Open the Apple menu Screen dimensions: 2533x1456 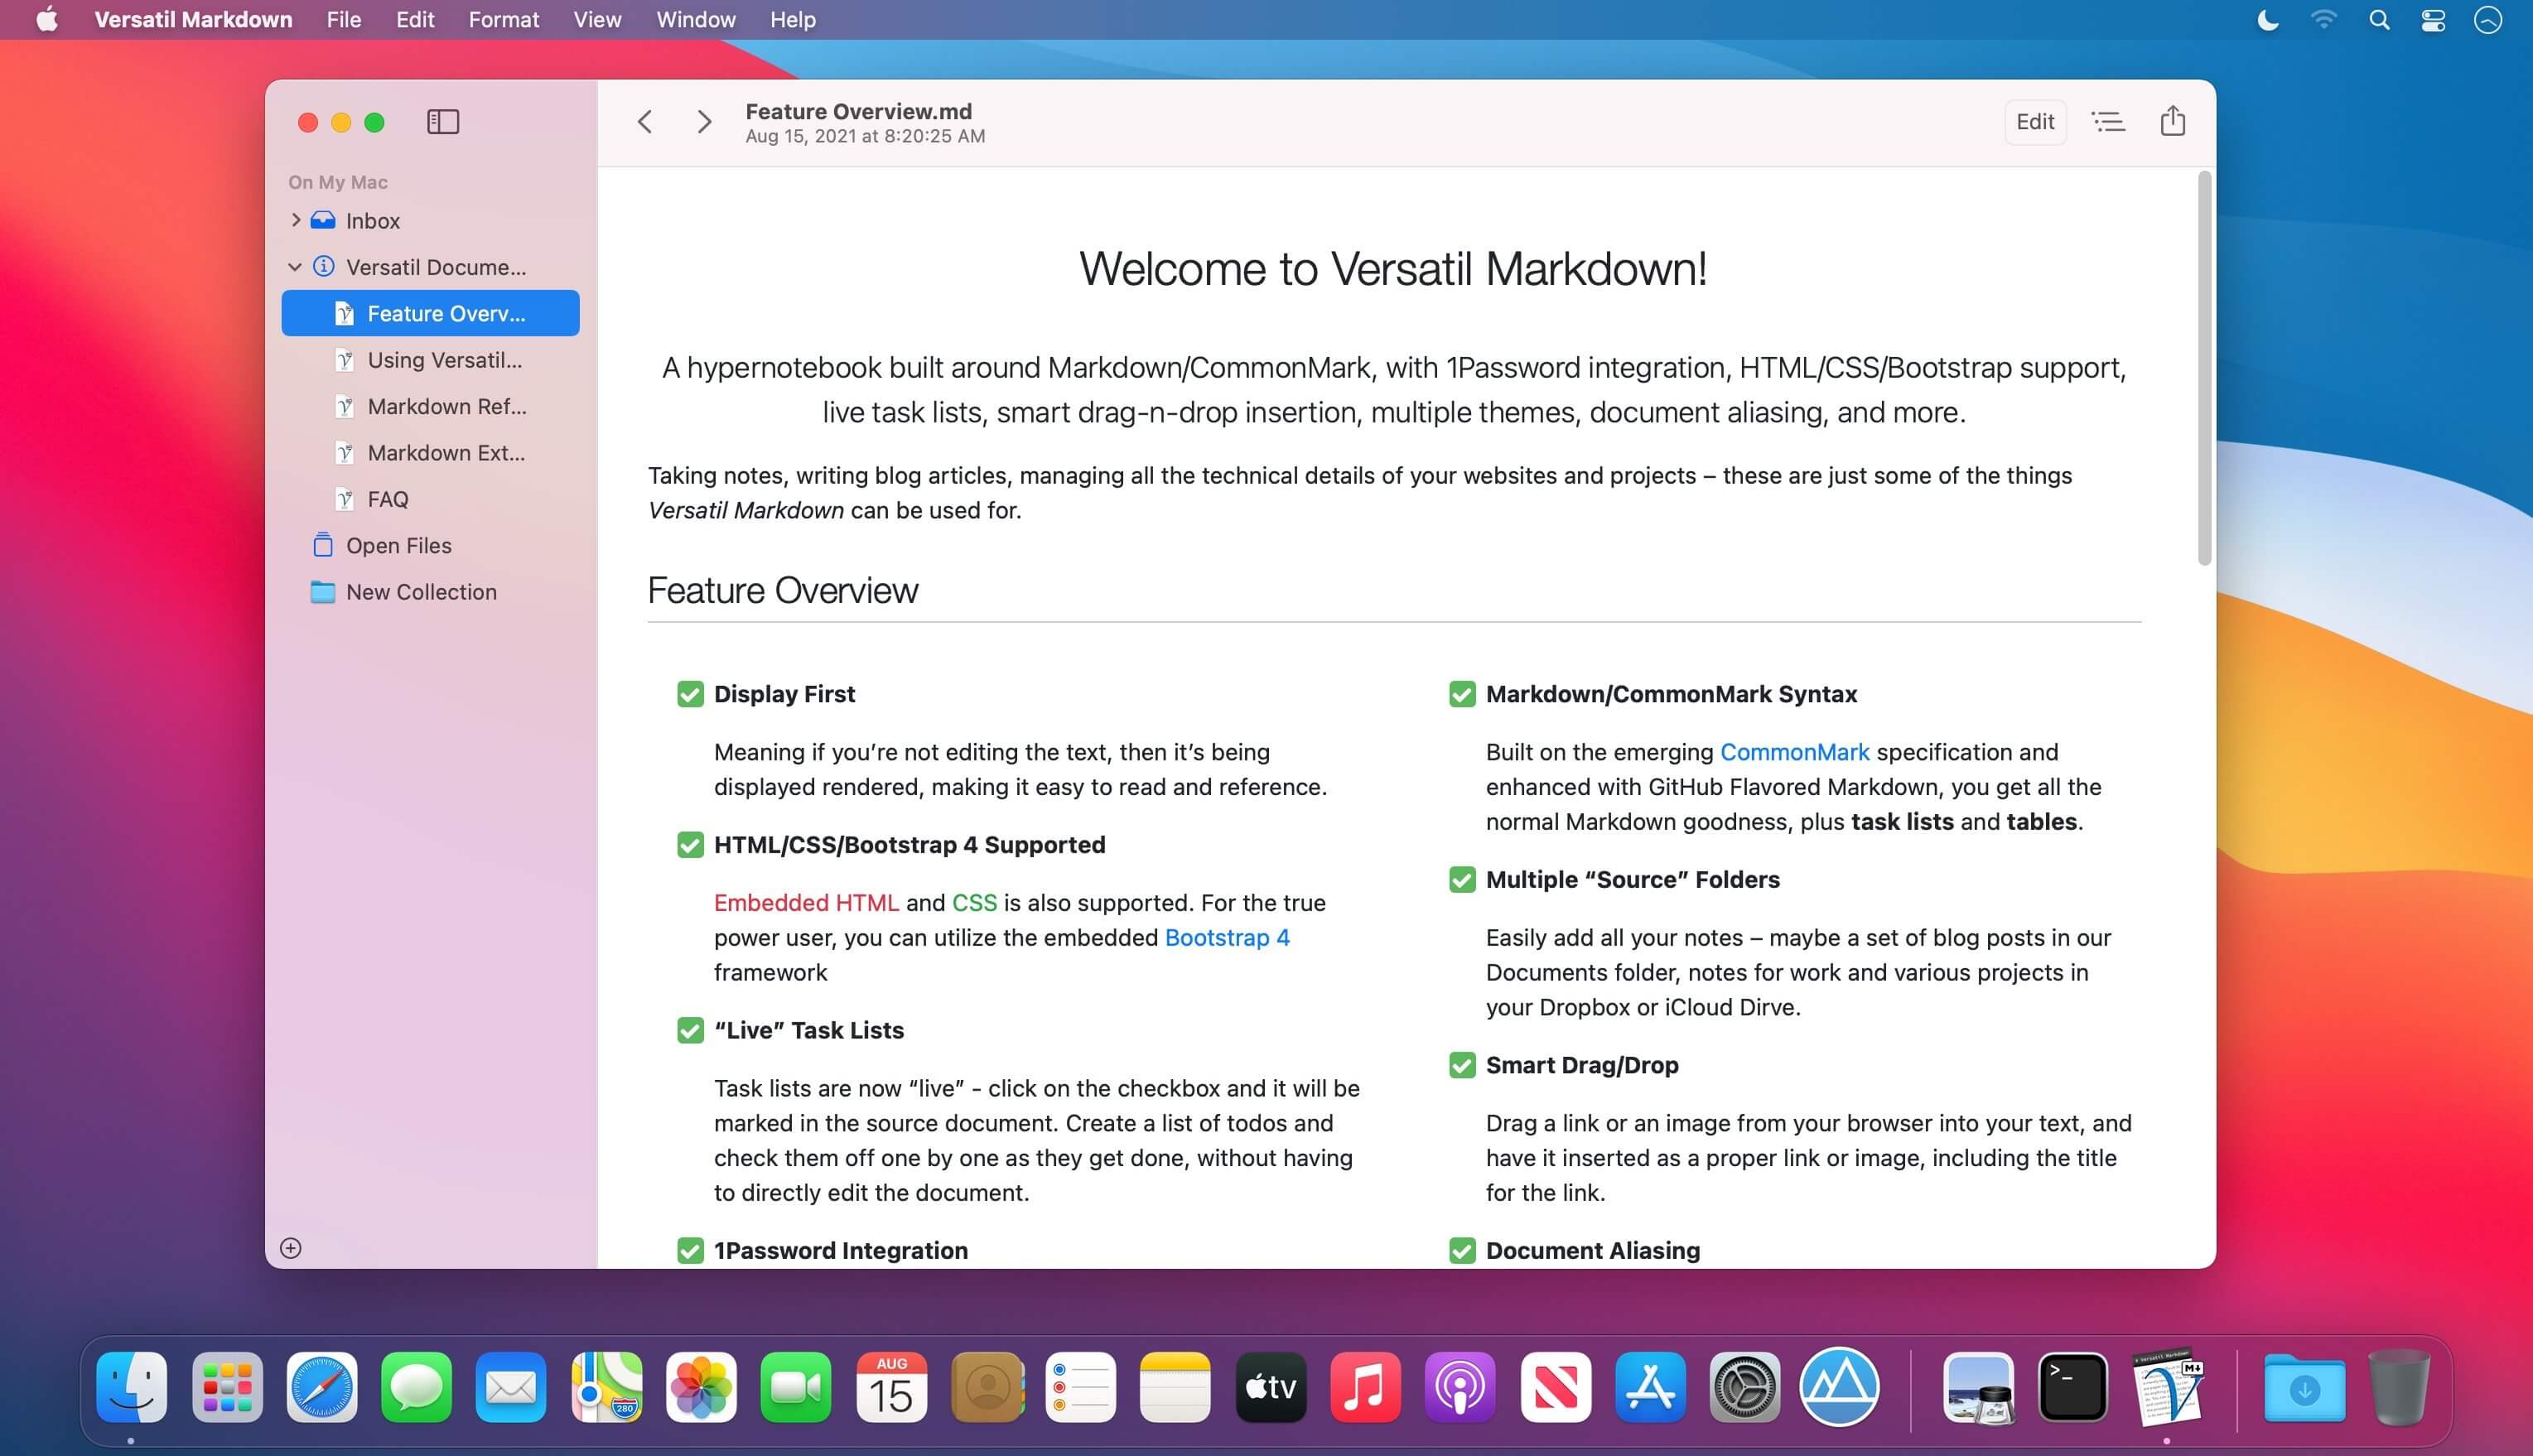point(47,20)
